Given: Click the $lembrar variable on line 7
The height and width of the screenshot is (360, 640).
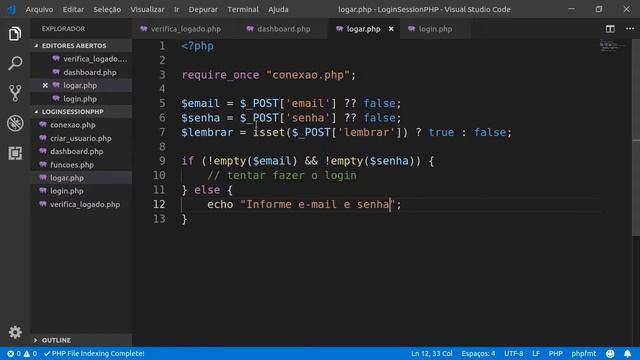Looking at the screenshot, I should (207, 132).
